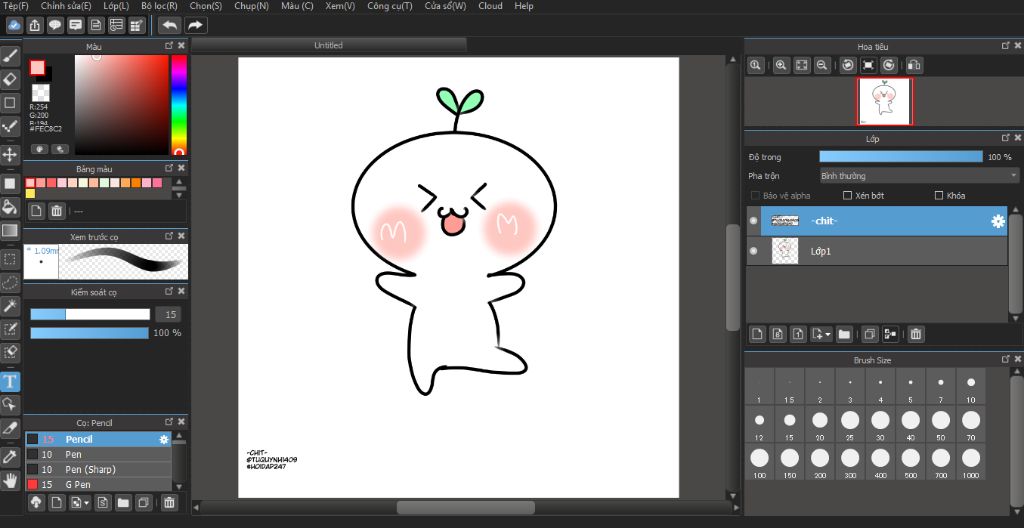Enable the Khóa checkbox
The image size is (1024, 528).
tap(939, 195)
